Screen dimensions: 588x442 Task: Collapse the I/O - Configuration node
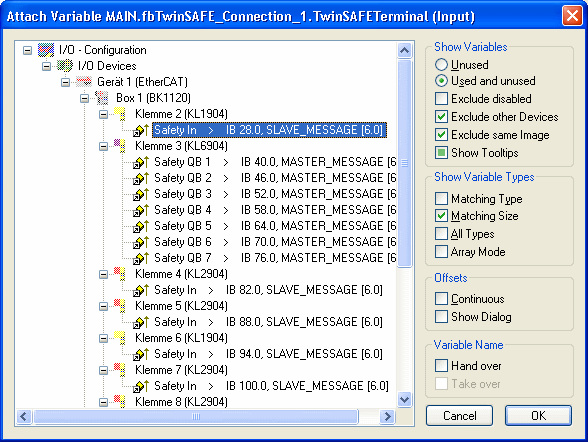pyautogui.click(x=27, y=50)
